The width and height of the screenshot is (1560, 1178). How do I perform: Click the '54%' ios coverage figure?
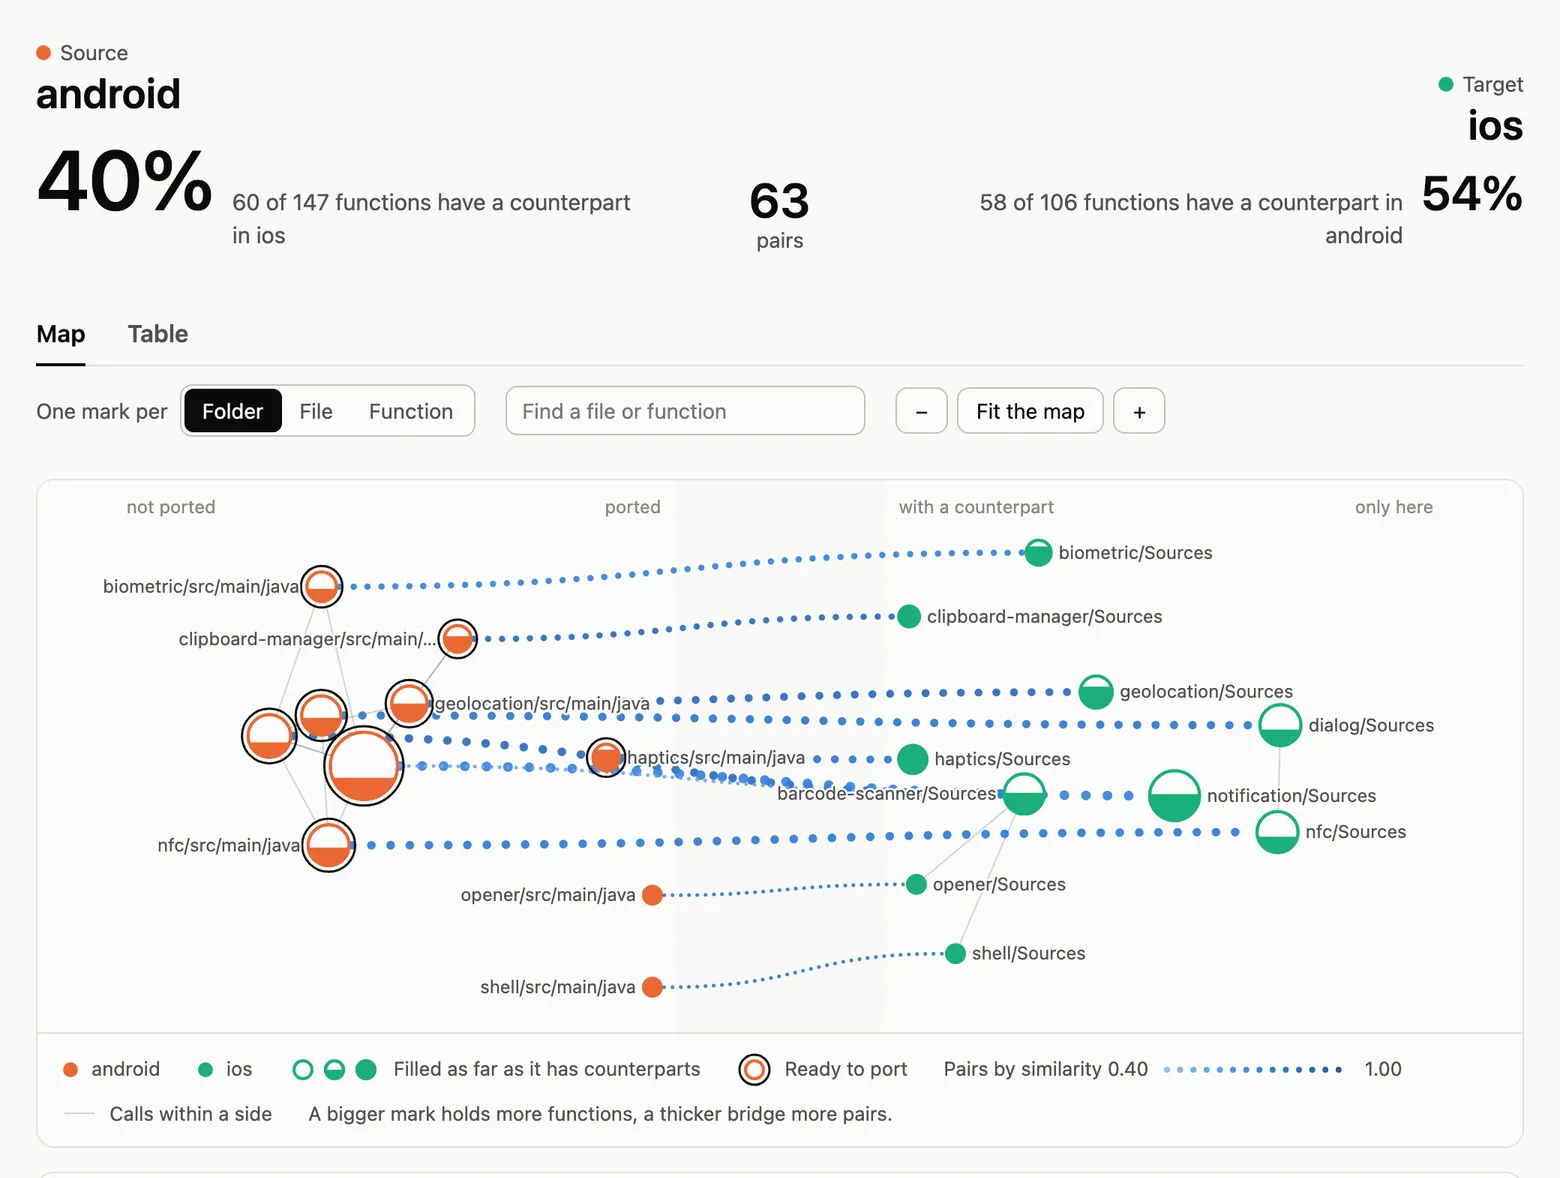pyautogui.click(x=1472, y=194)
